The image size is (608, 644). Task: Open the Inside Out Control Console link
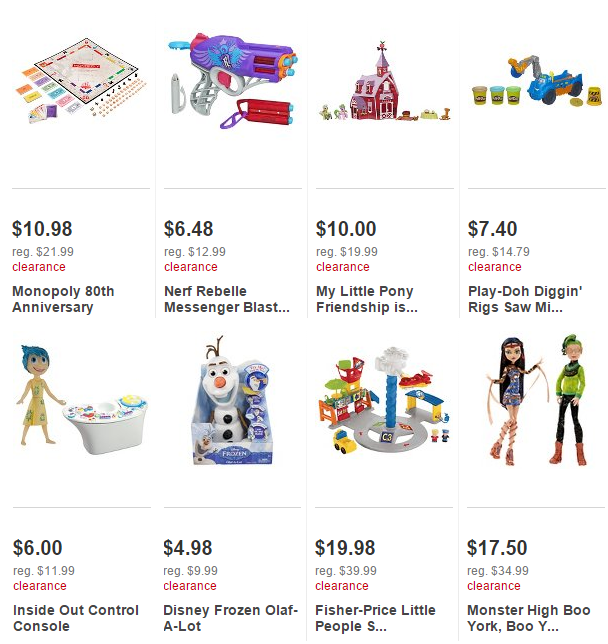coord(76,618)
